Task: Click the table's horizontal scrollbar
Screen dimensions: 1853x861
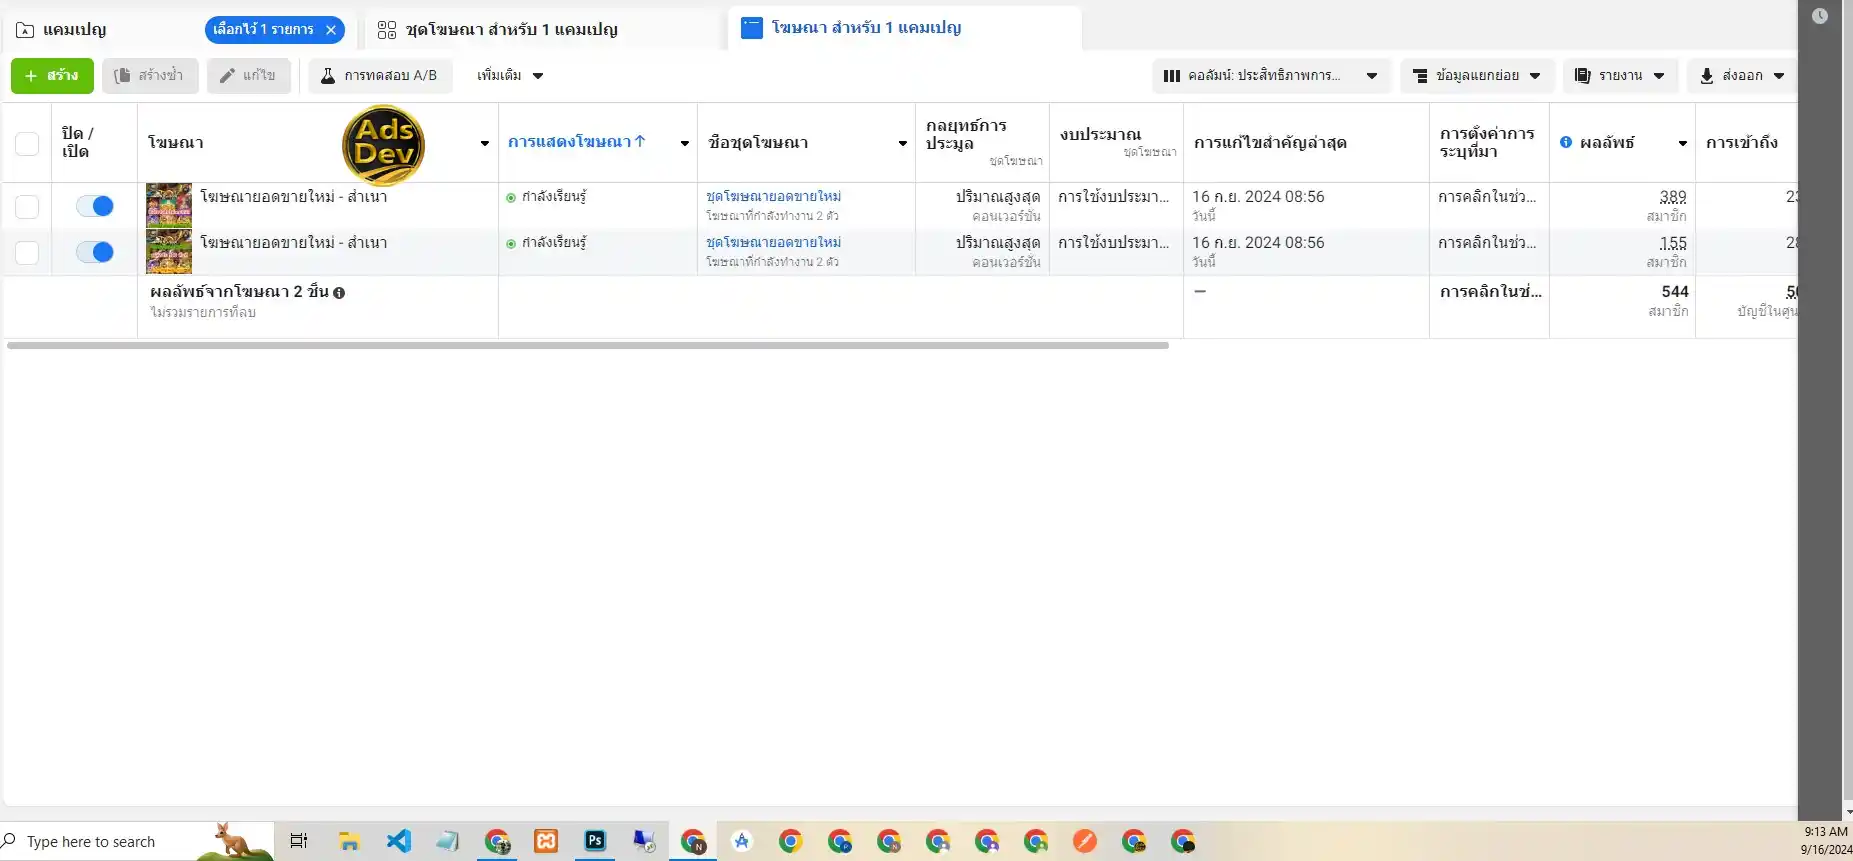Action: pos(588,345)
